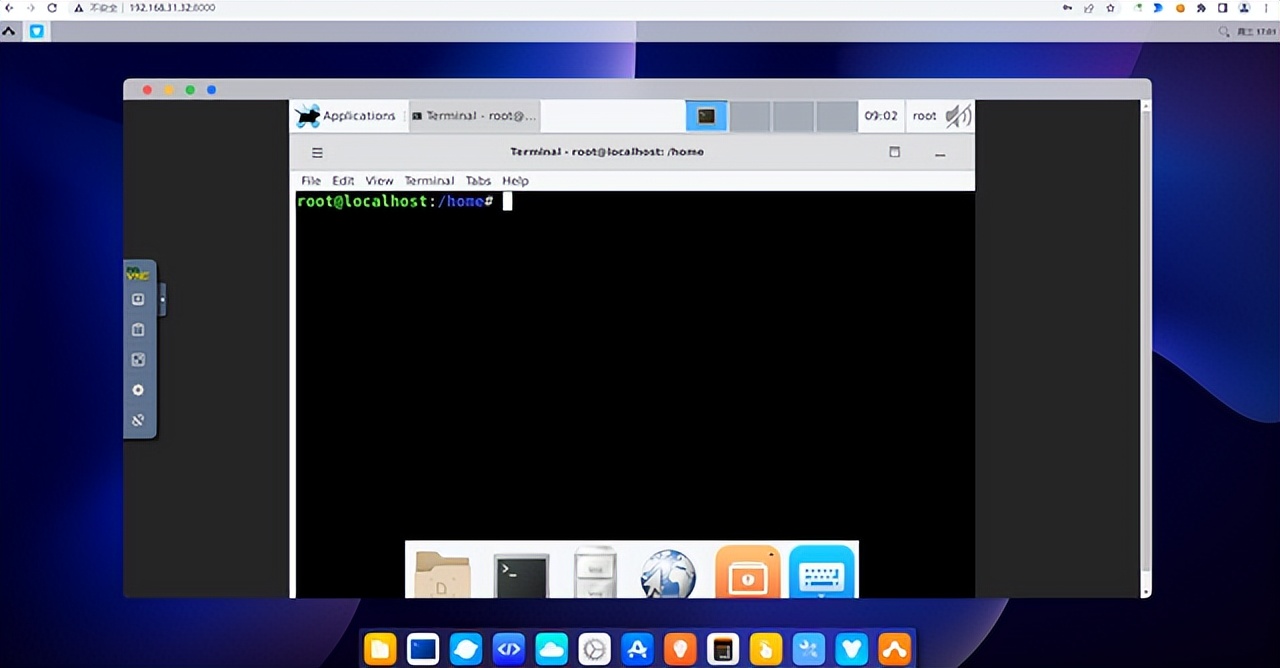
Task: Open the yellow hand pointer app in the dock
Action: (766, 649)
